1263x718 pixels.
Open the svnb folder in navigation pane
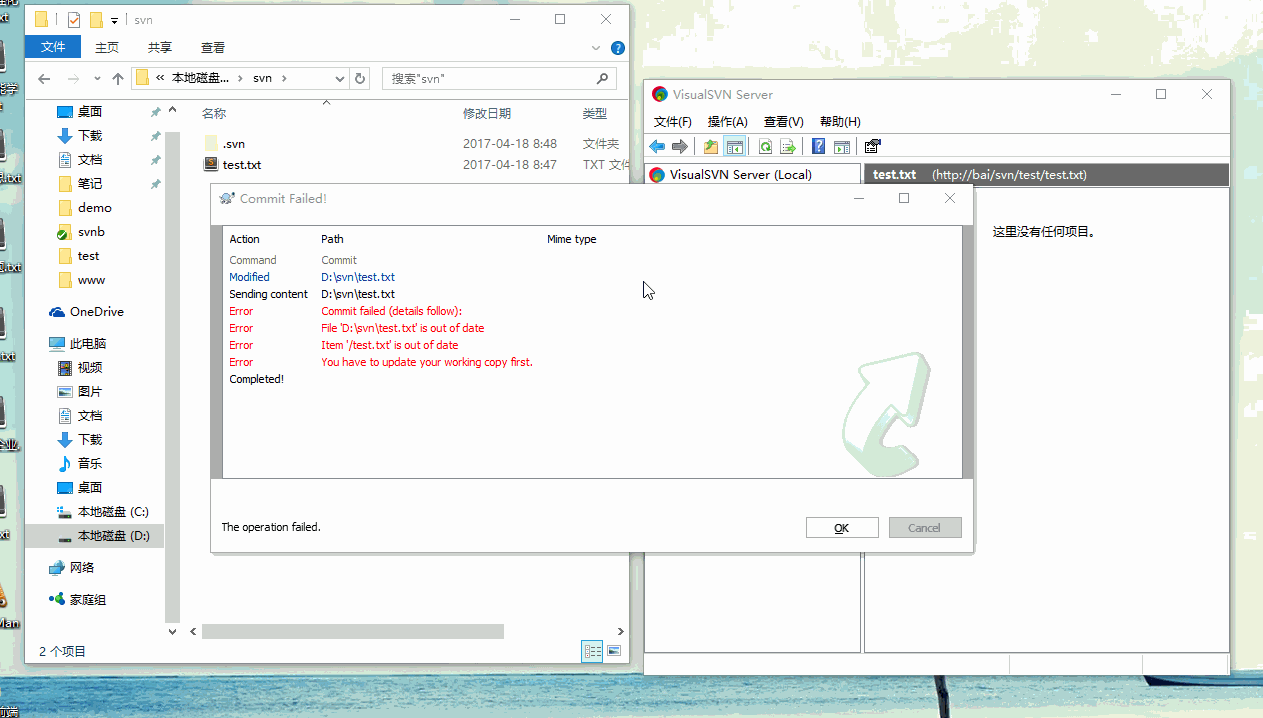[x=91, y=232]
